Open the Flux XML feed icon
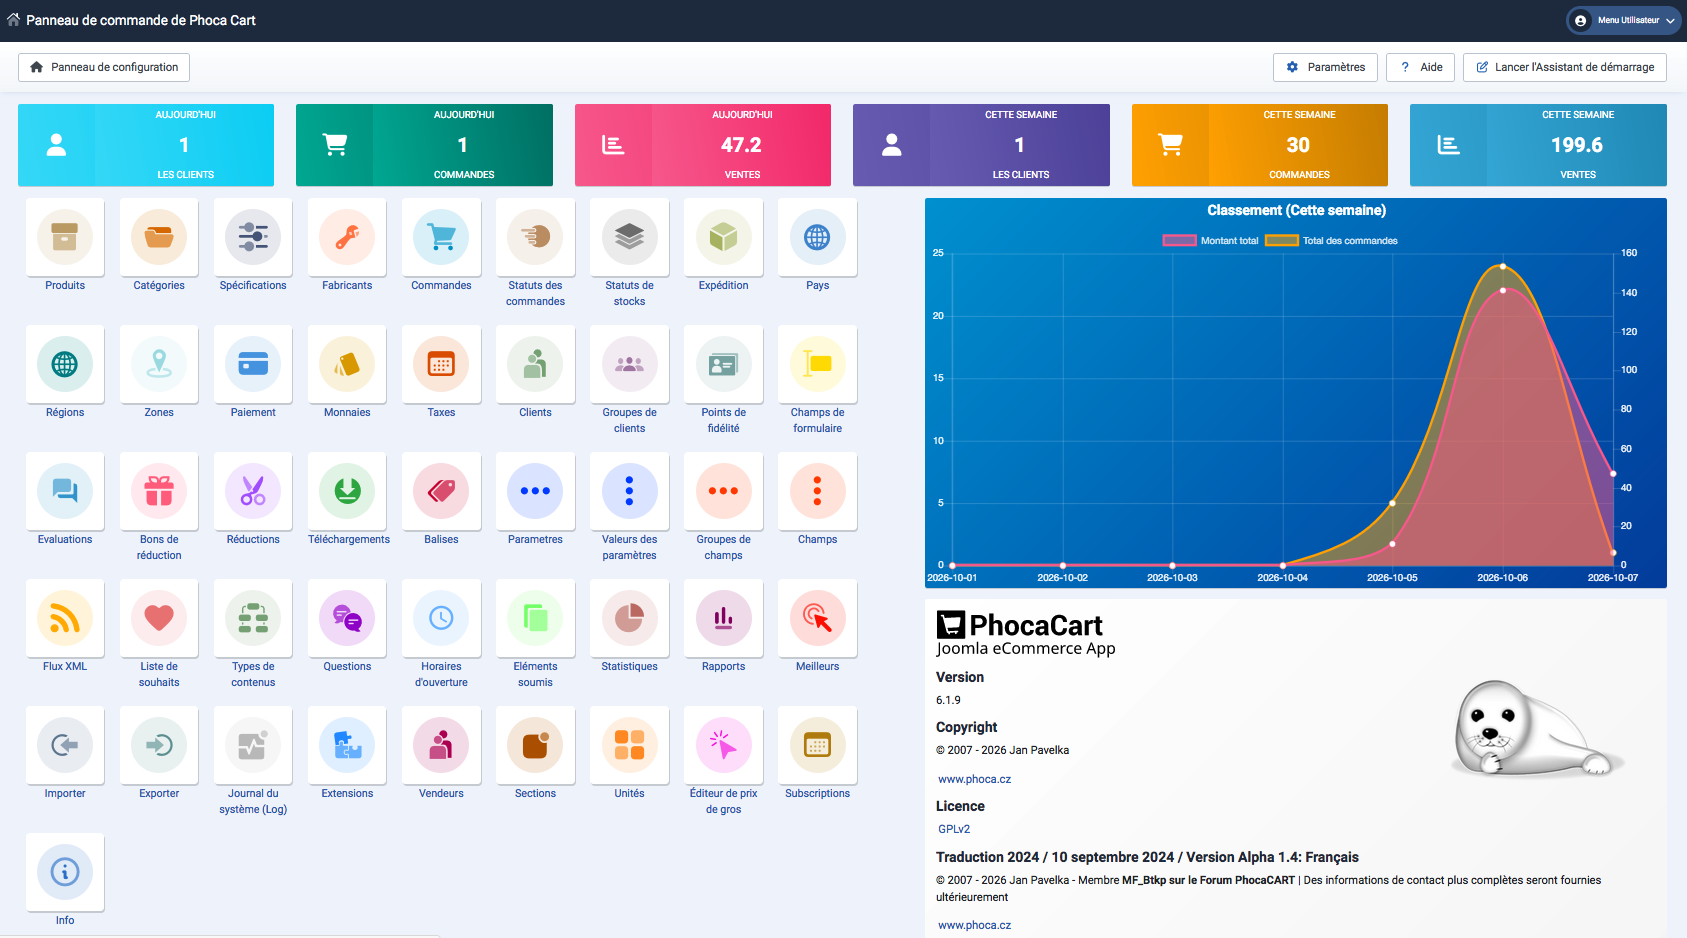The width and height of the screenshot is (1687, 938). (x=65, y=618)
